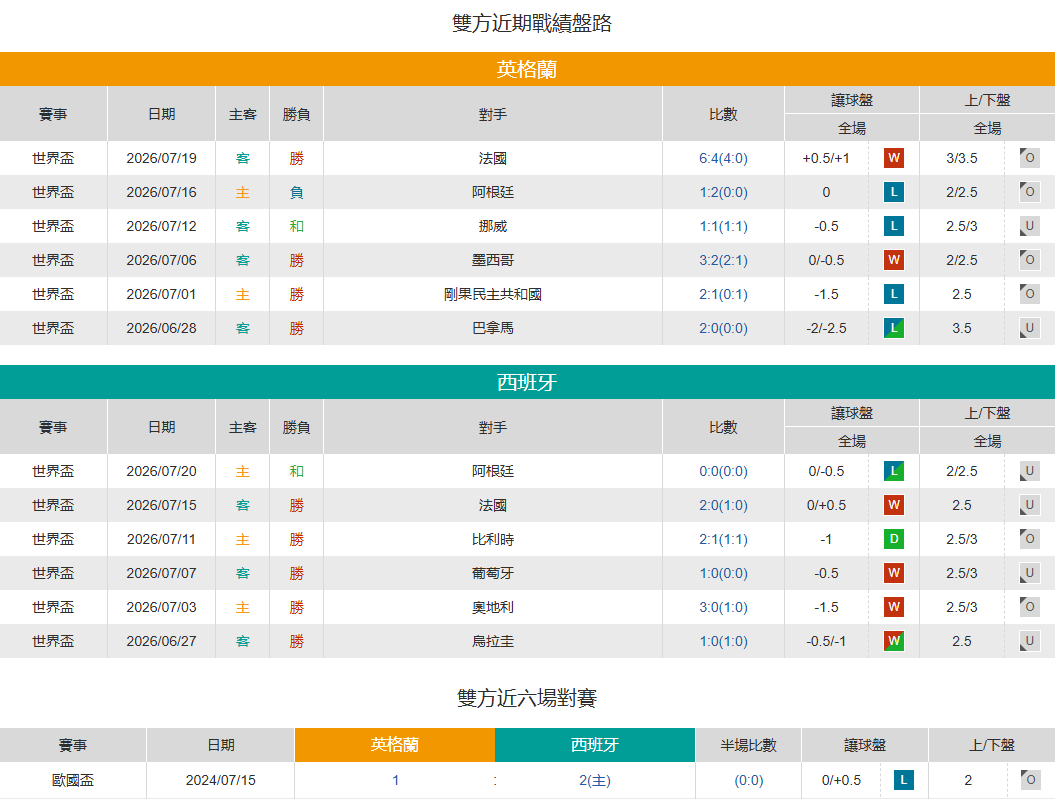Open the 1:0(0:0) score link

click(x=723, y=573)
